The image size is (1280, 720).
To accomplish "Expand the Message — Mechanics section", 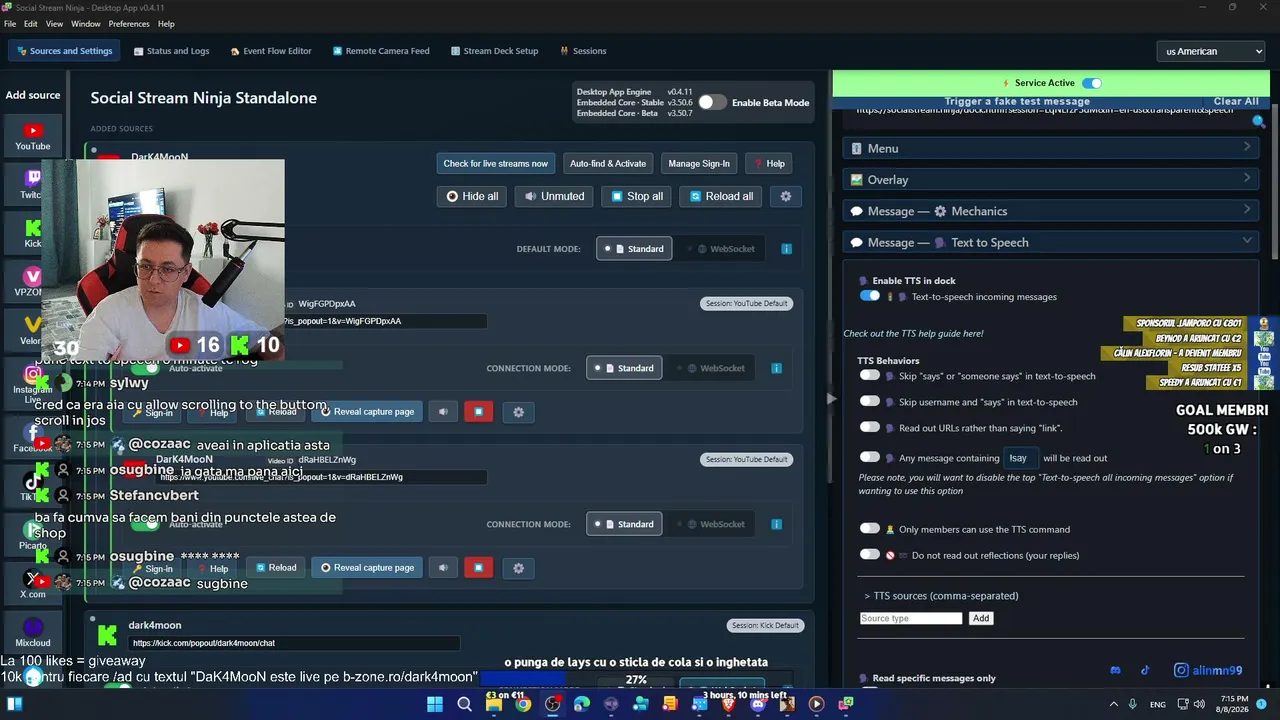I will (x=1050, y=211).
